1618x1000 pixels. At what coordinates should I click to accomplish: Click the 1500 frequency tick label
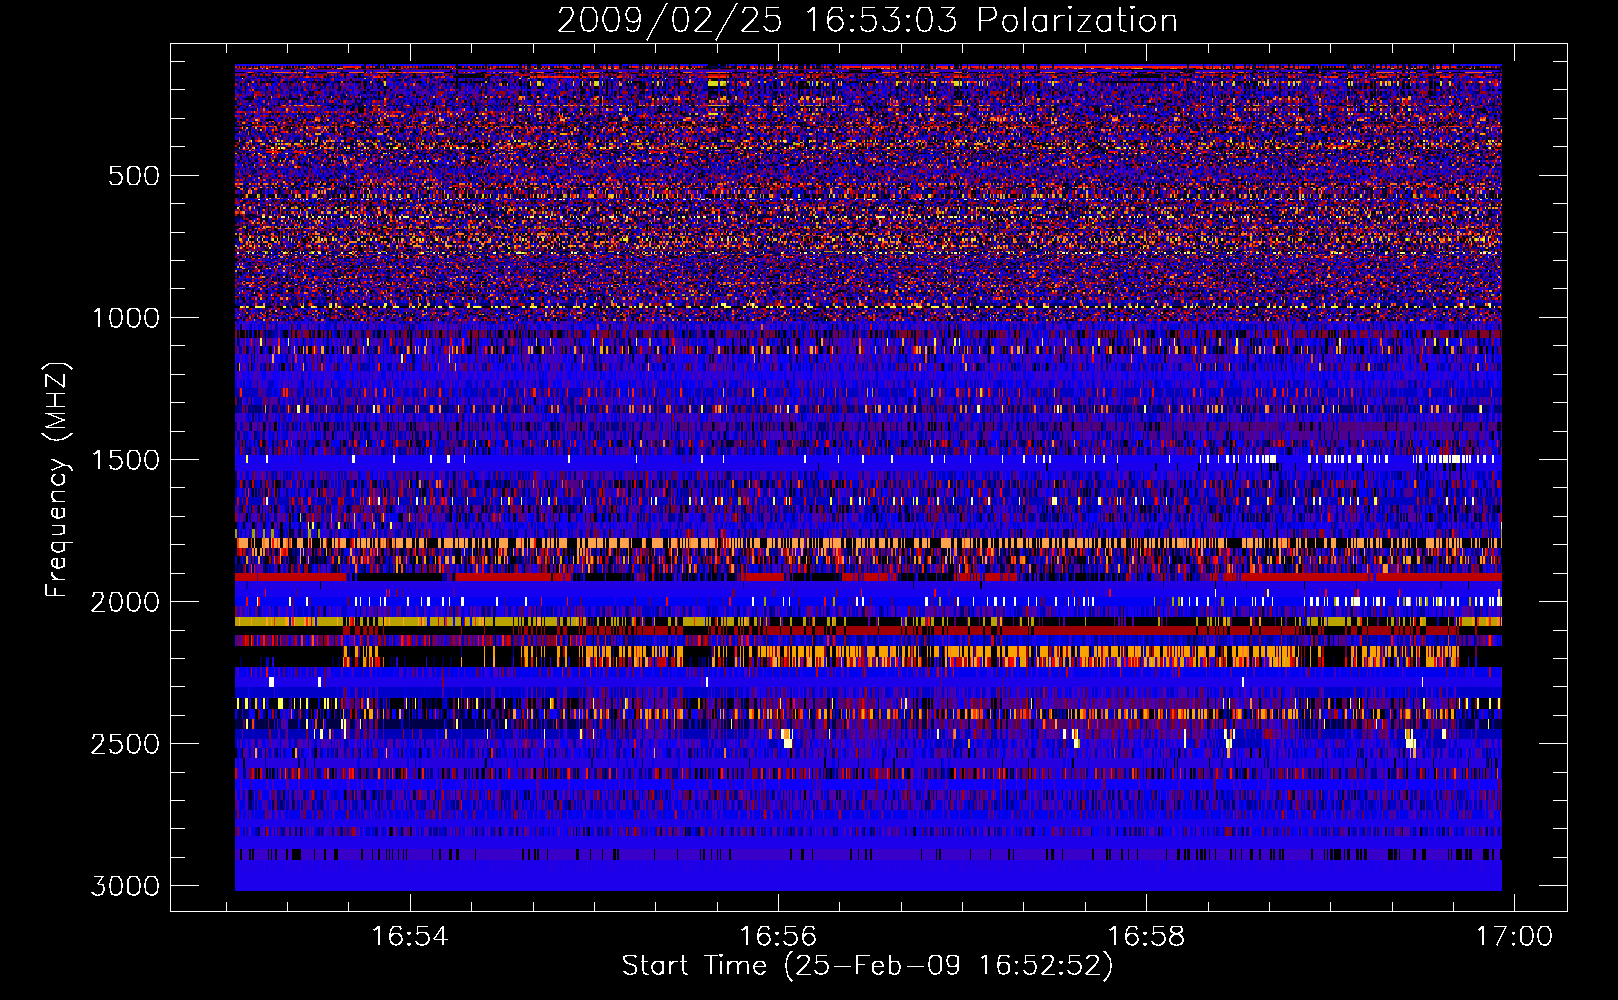[x=125, y=460]
